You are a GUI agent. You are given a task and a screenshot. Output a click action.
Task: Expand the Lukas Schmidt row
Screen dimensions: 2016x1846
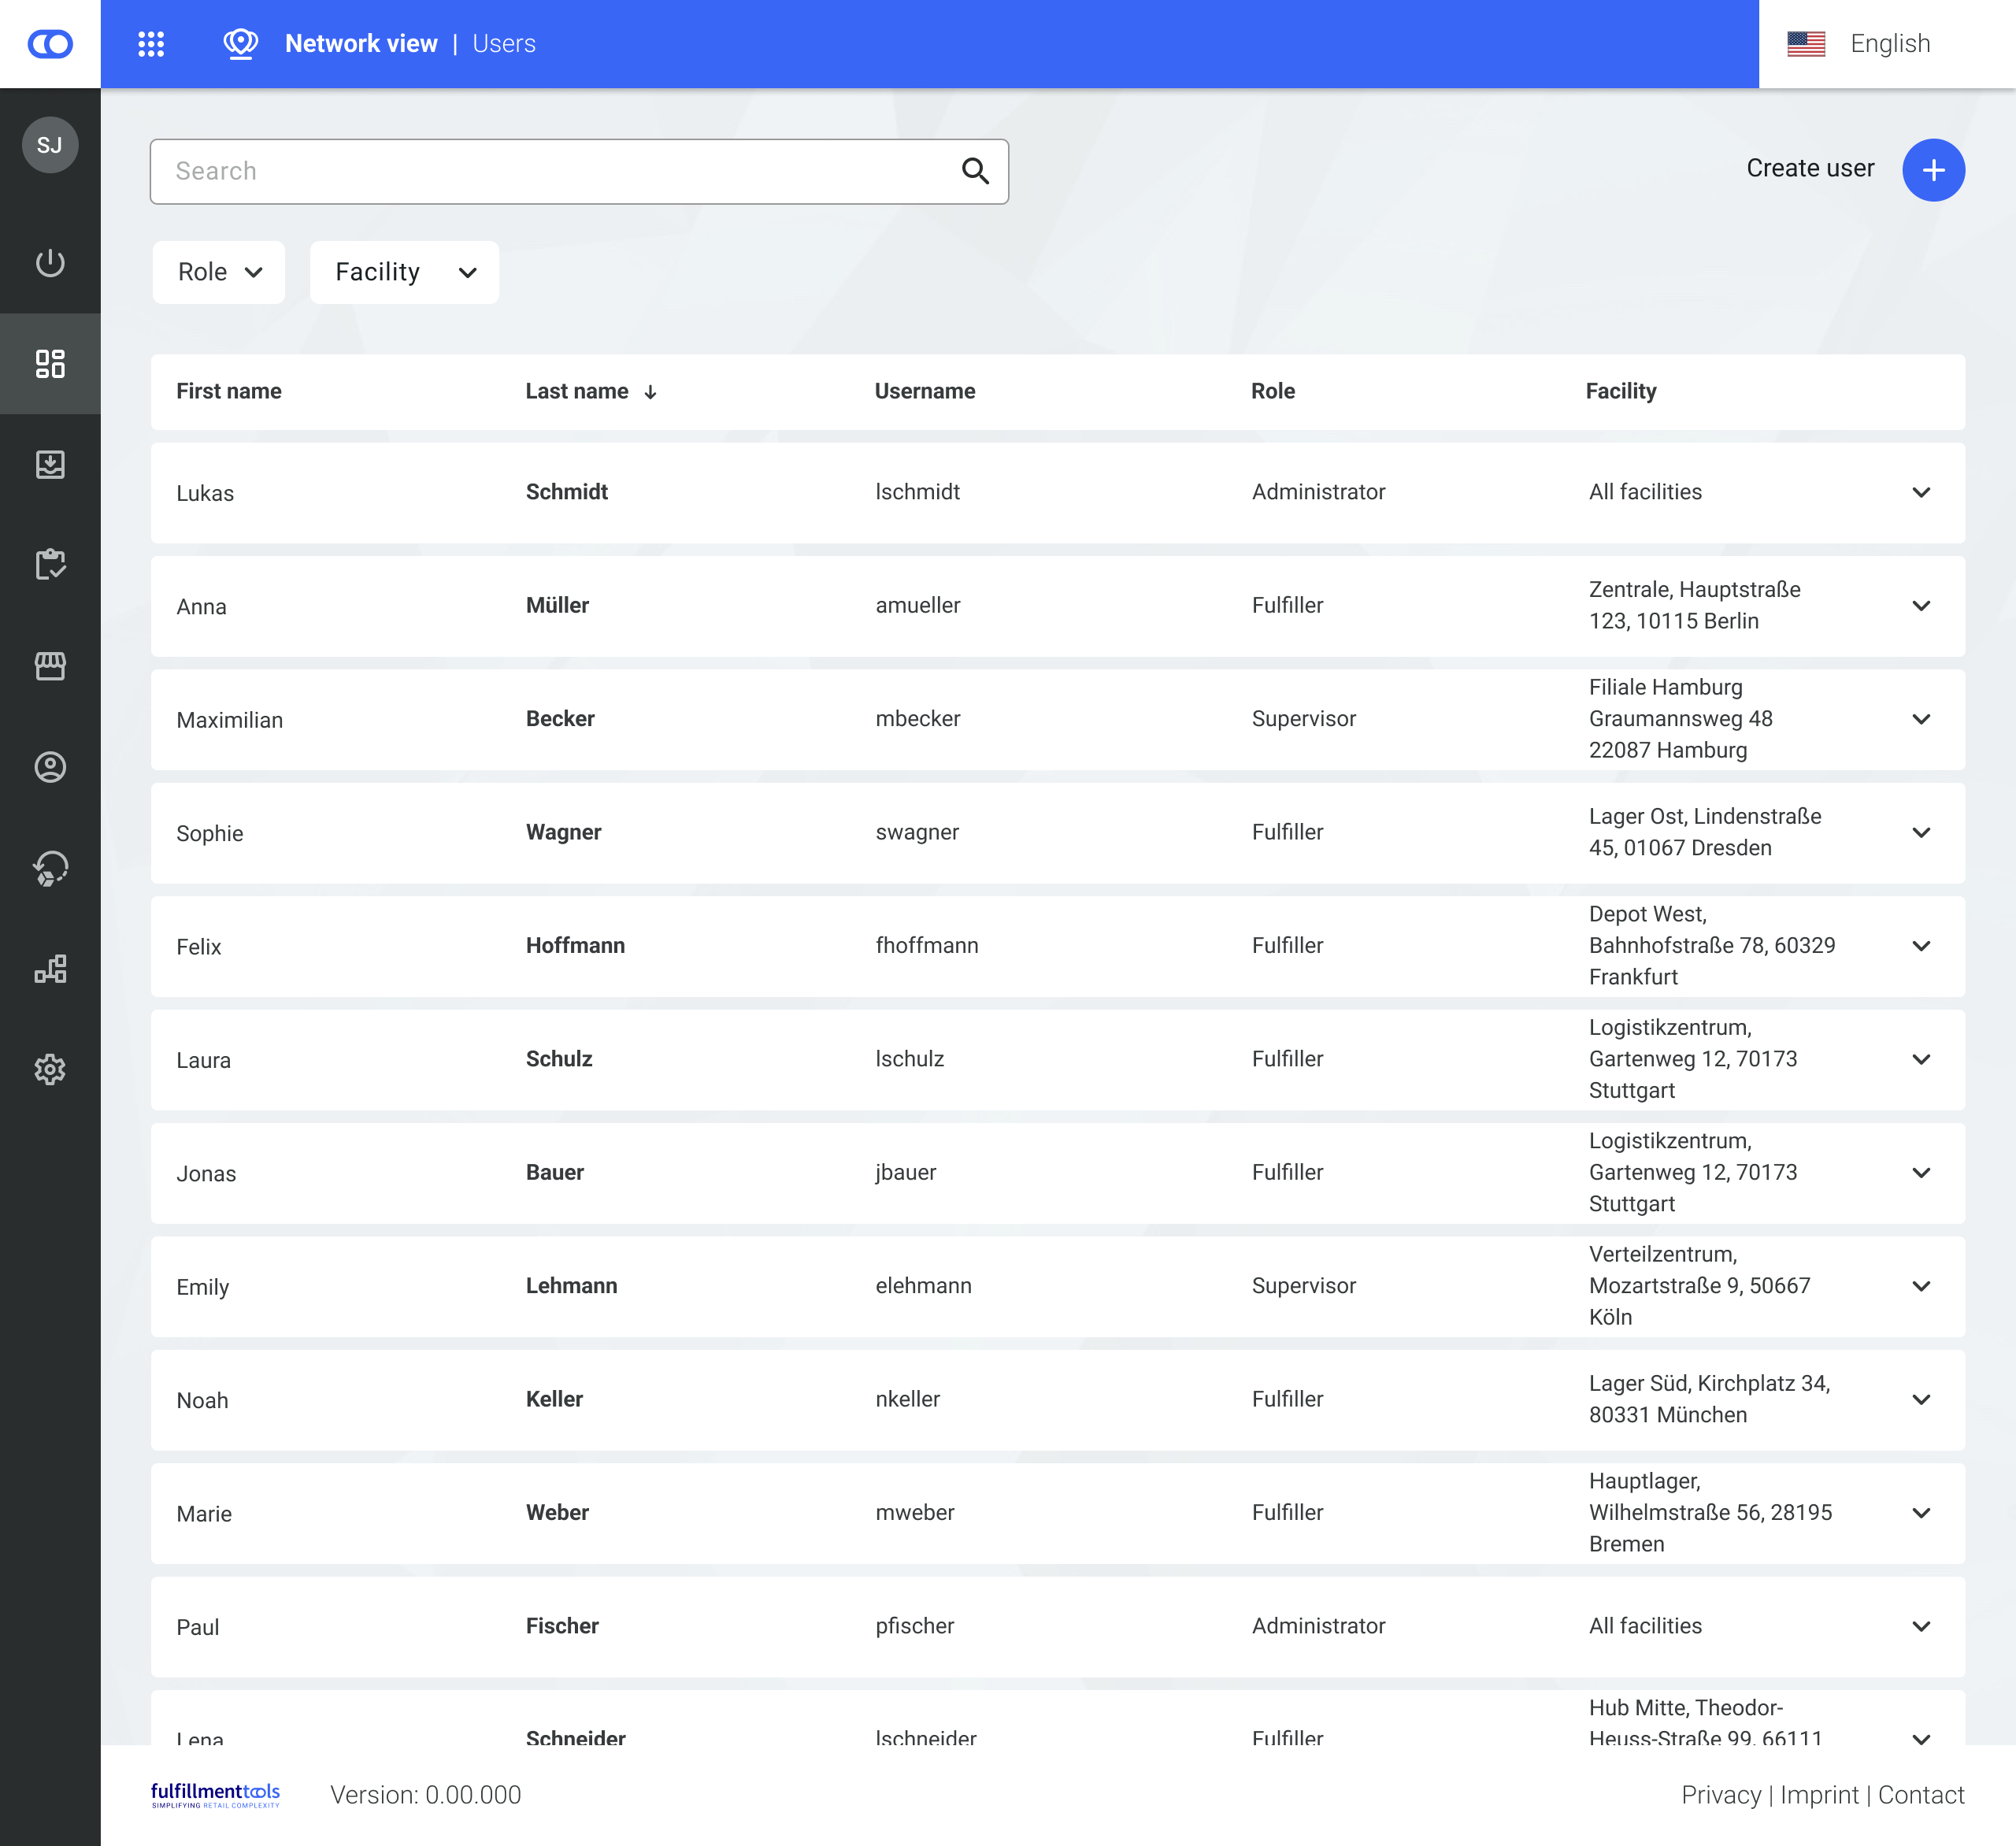(1920, 492)
